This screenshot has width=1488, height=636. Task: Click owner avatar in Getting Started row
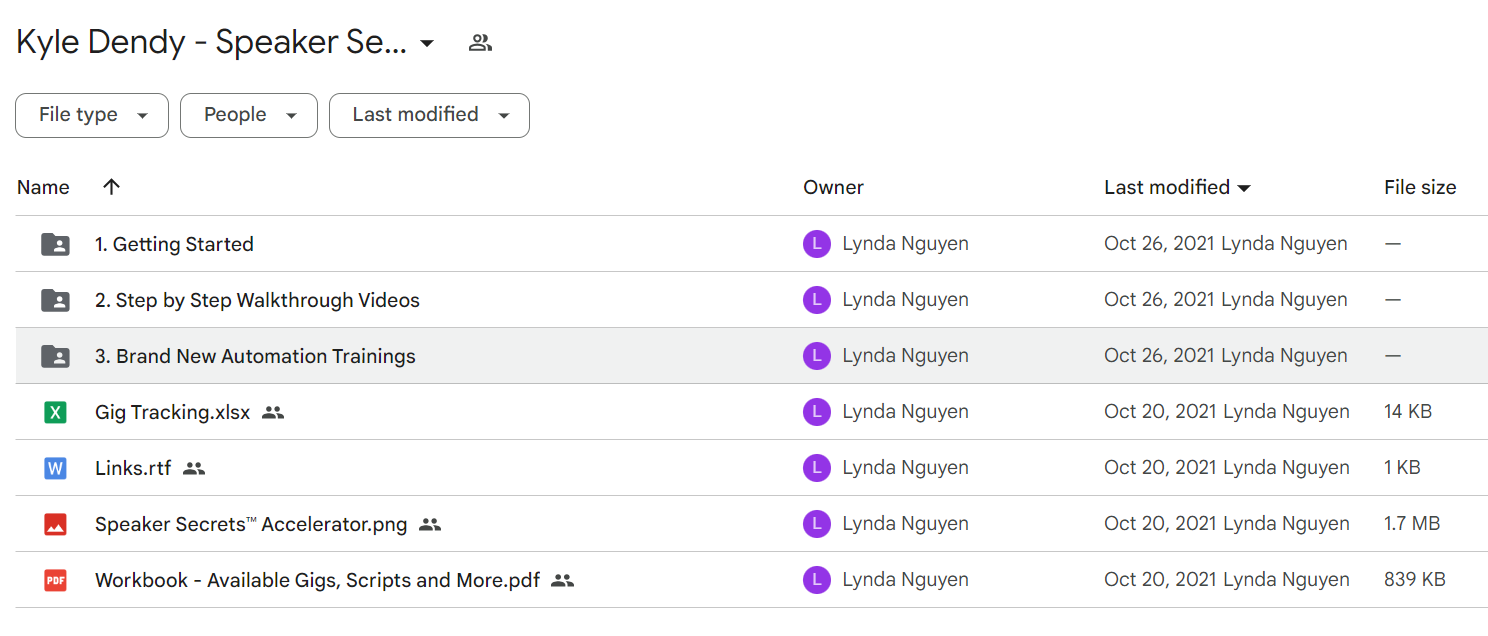click(x=817, y=244)
